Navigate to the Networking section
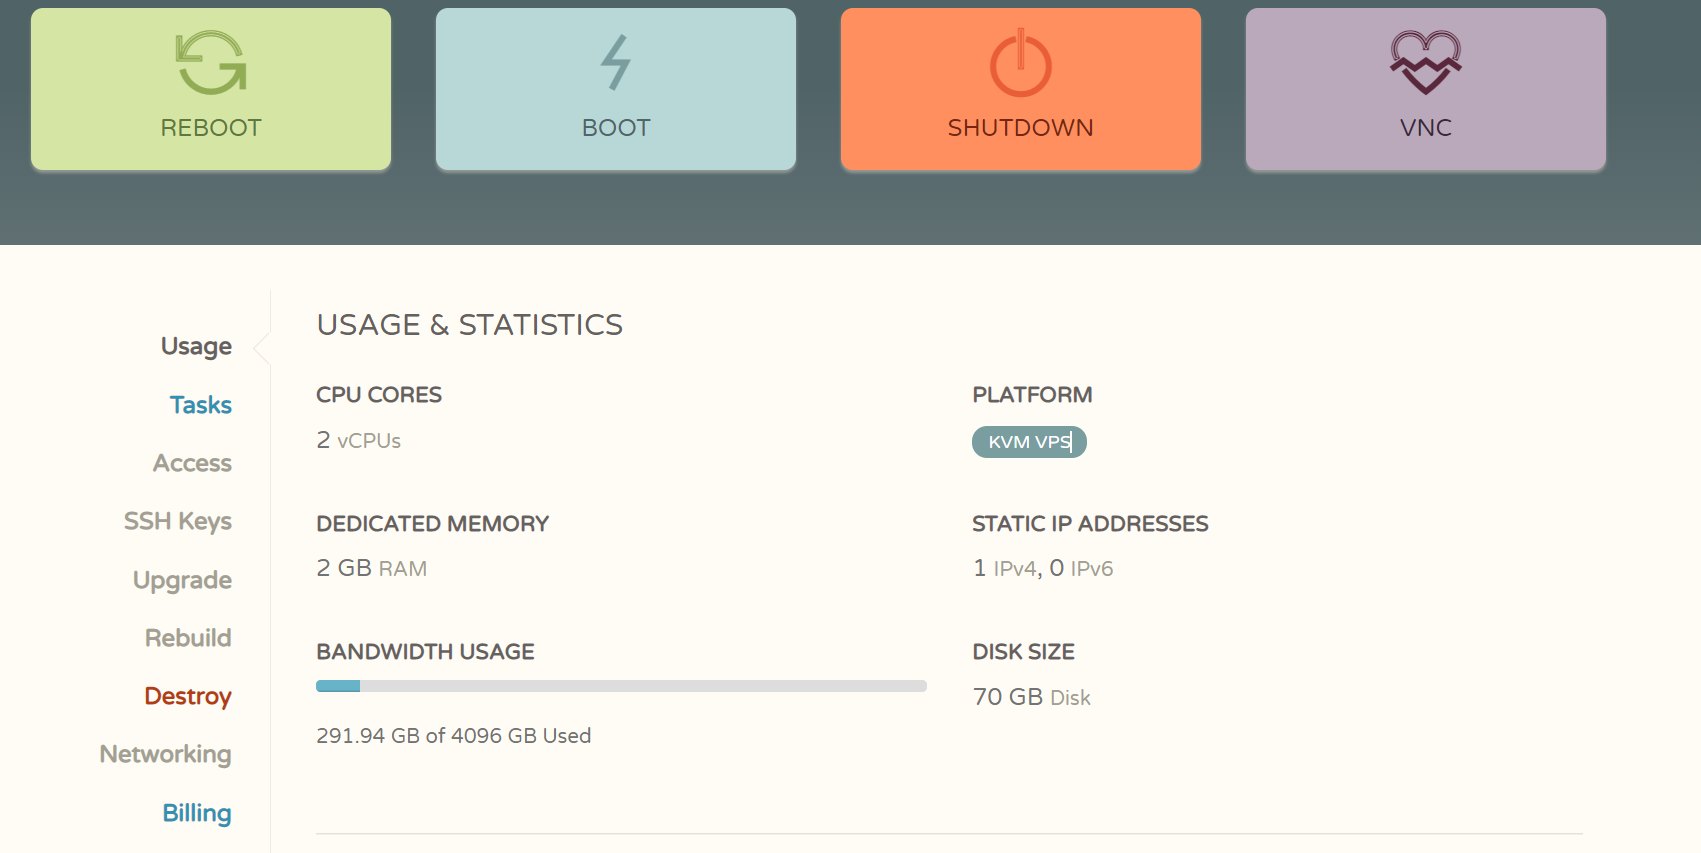 coord(165,754)
